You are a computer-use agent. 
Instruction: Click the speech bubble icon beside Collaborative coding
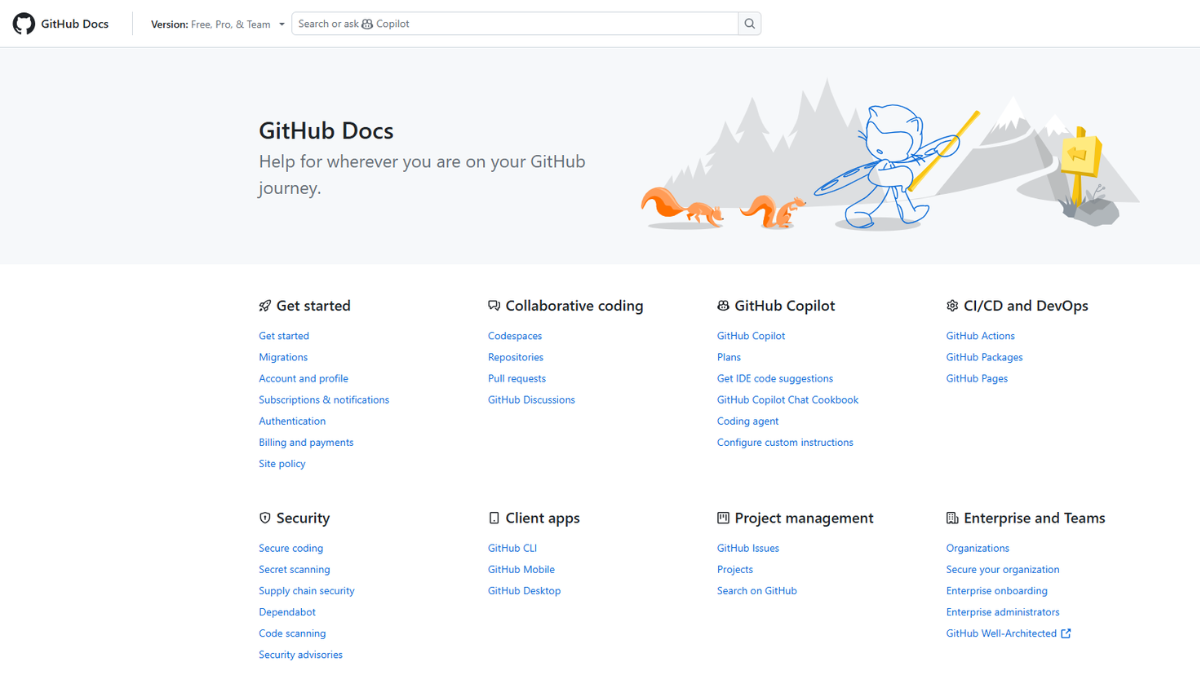click(493, 305)
